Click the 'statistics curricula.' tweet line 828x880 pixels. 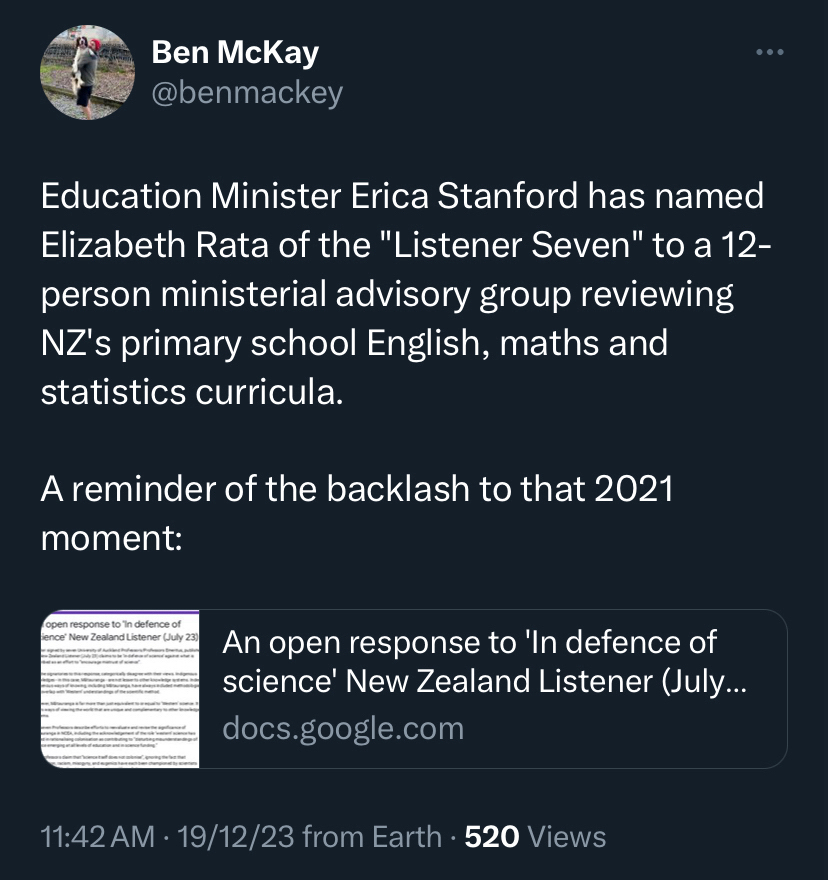coord(192,391)
